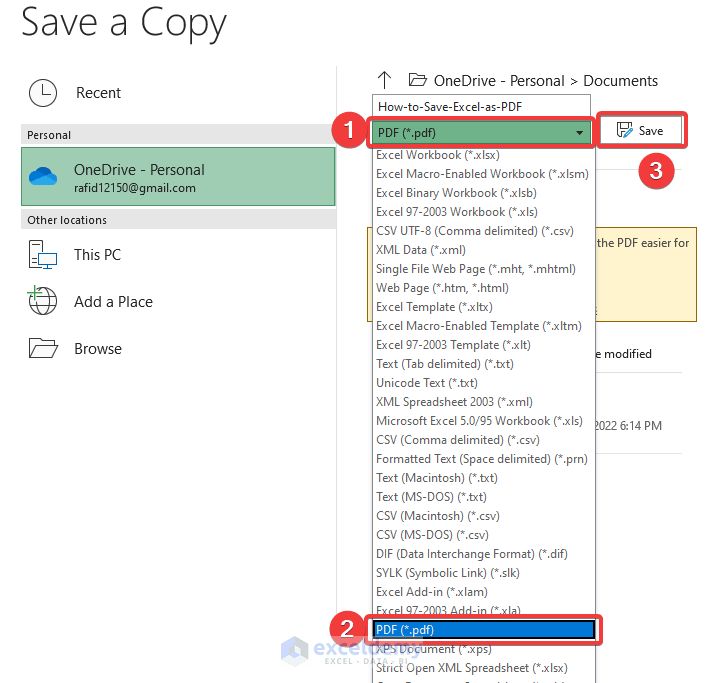705x683 pixels.
Task: Click the Add a Place globe icon
Action: coord(43,301)
